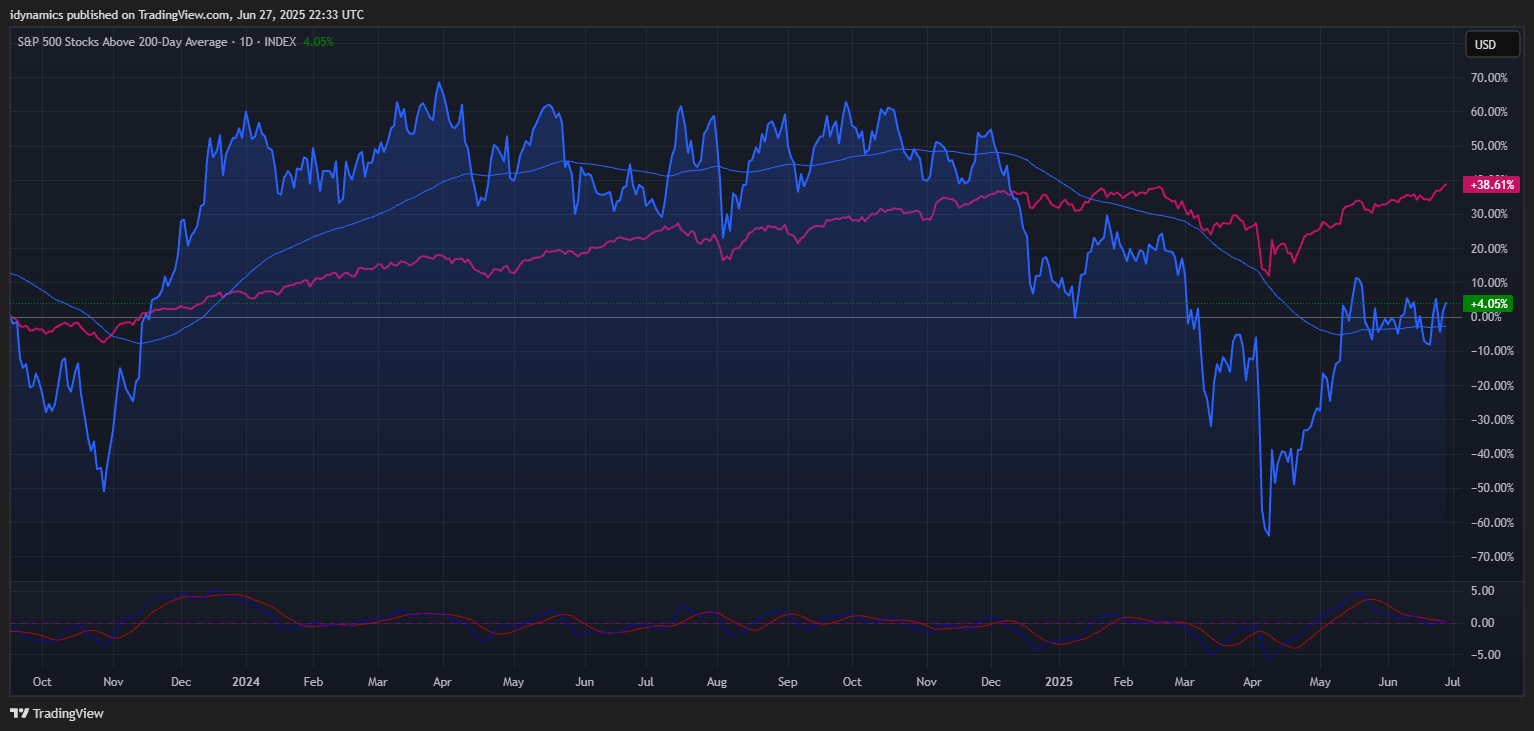The width and height of the screenshot is (1534, 731).
Task: Click the Aug label on time axis
Action: pyautogui.click(x=717, y=682)
